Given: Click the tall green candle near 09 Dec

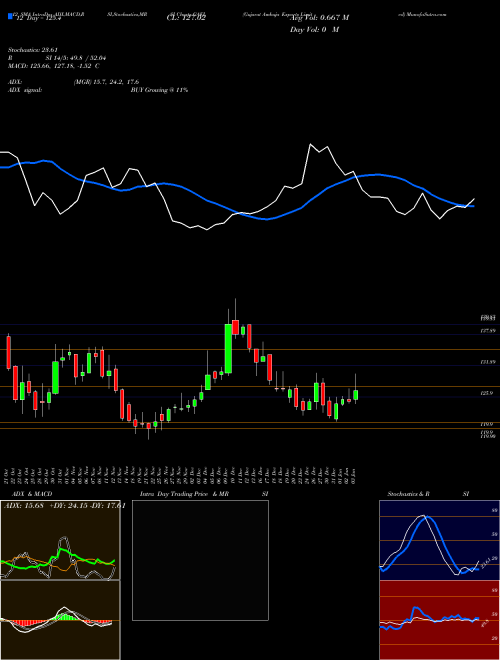Looking at the screenshot, I should pos(228,348).
